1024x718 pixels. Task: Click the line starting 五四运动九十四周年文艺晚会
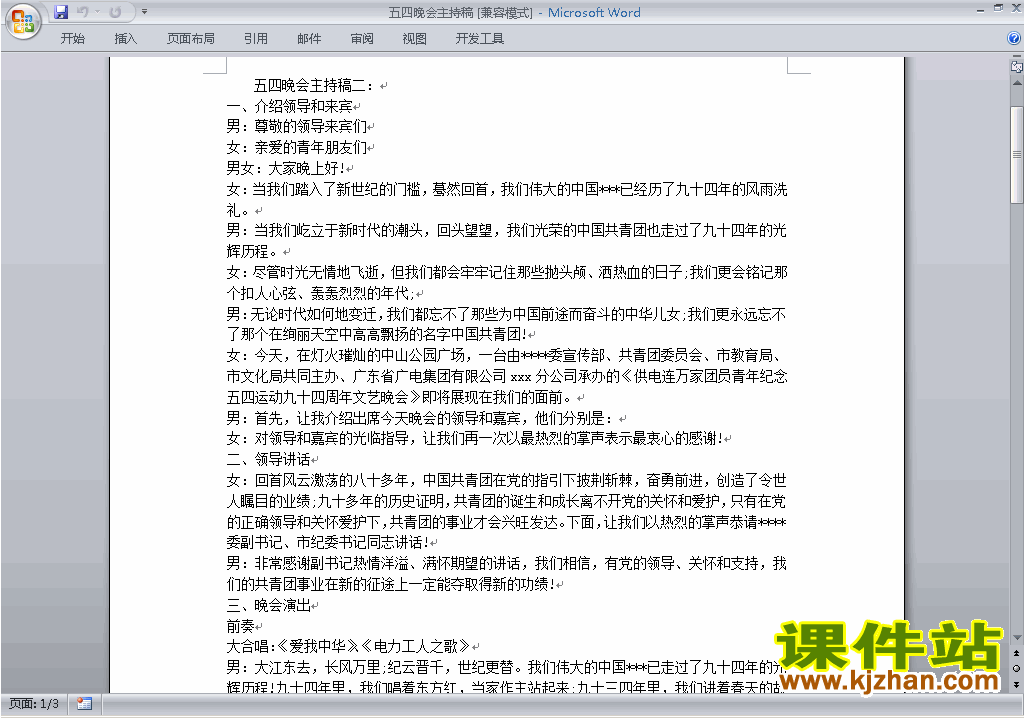(x=399, y=397)
